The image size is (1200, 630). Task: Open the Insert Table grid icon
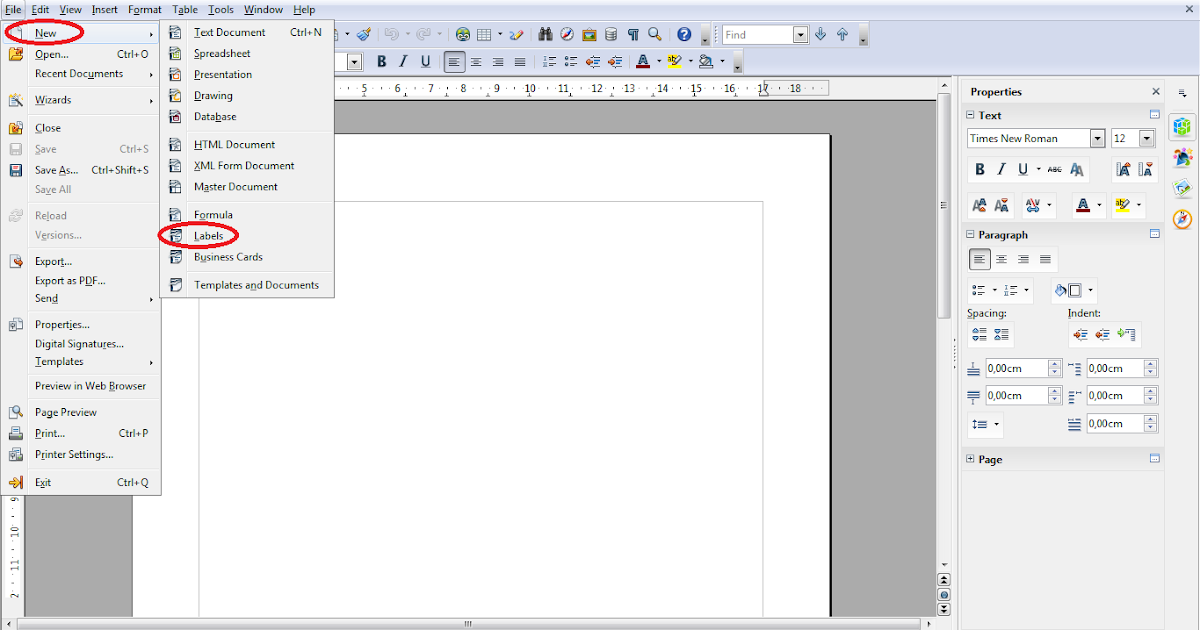(484, 34)
